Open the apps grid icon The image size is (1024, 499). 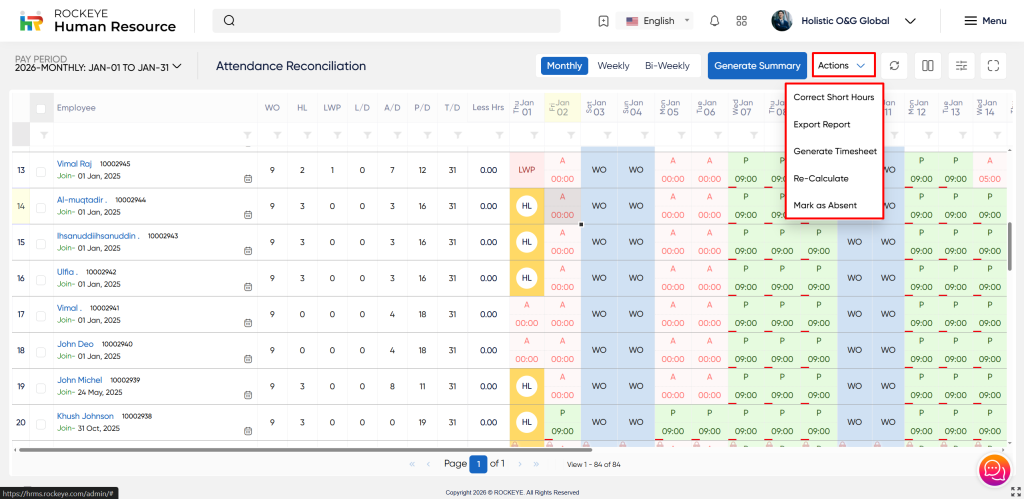(x=741, y=21)
